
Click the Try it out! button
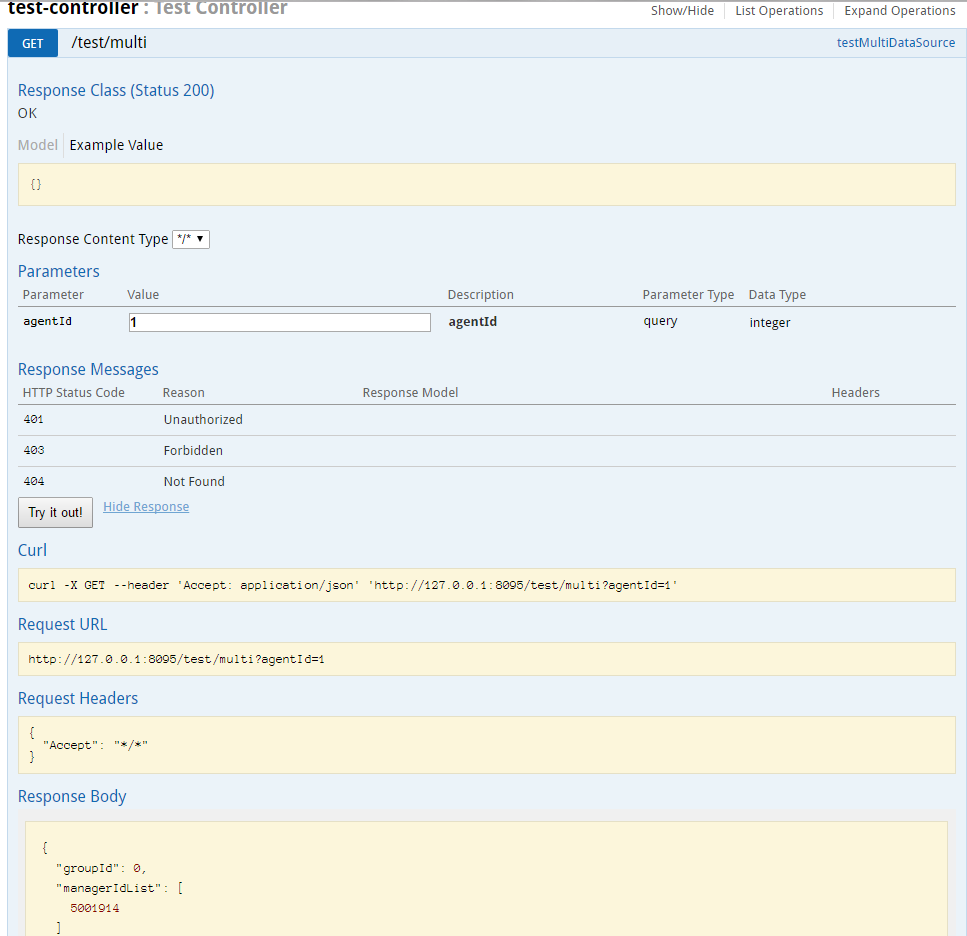click(56, 512)
